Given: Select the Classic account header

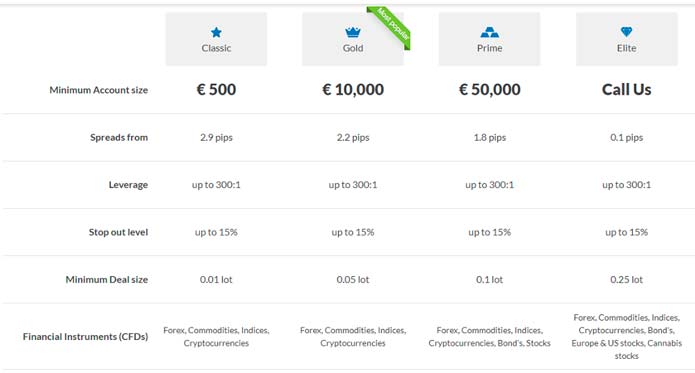Looking at the screenshot, I should (x=216, y=39).
